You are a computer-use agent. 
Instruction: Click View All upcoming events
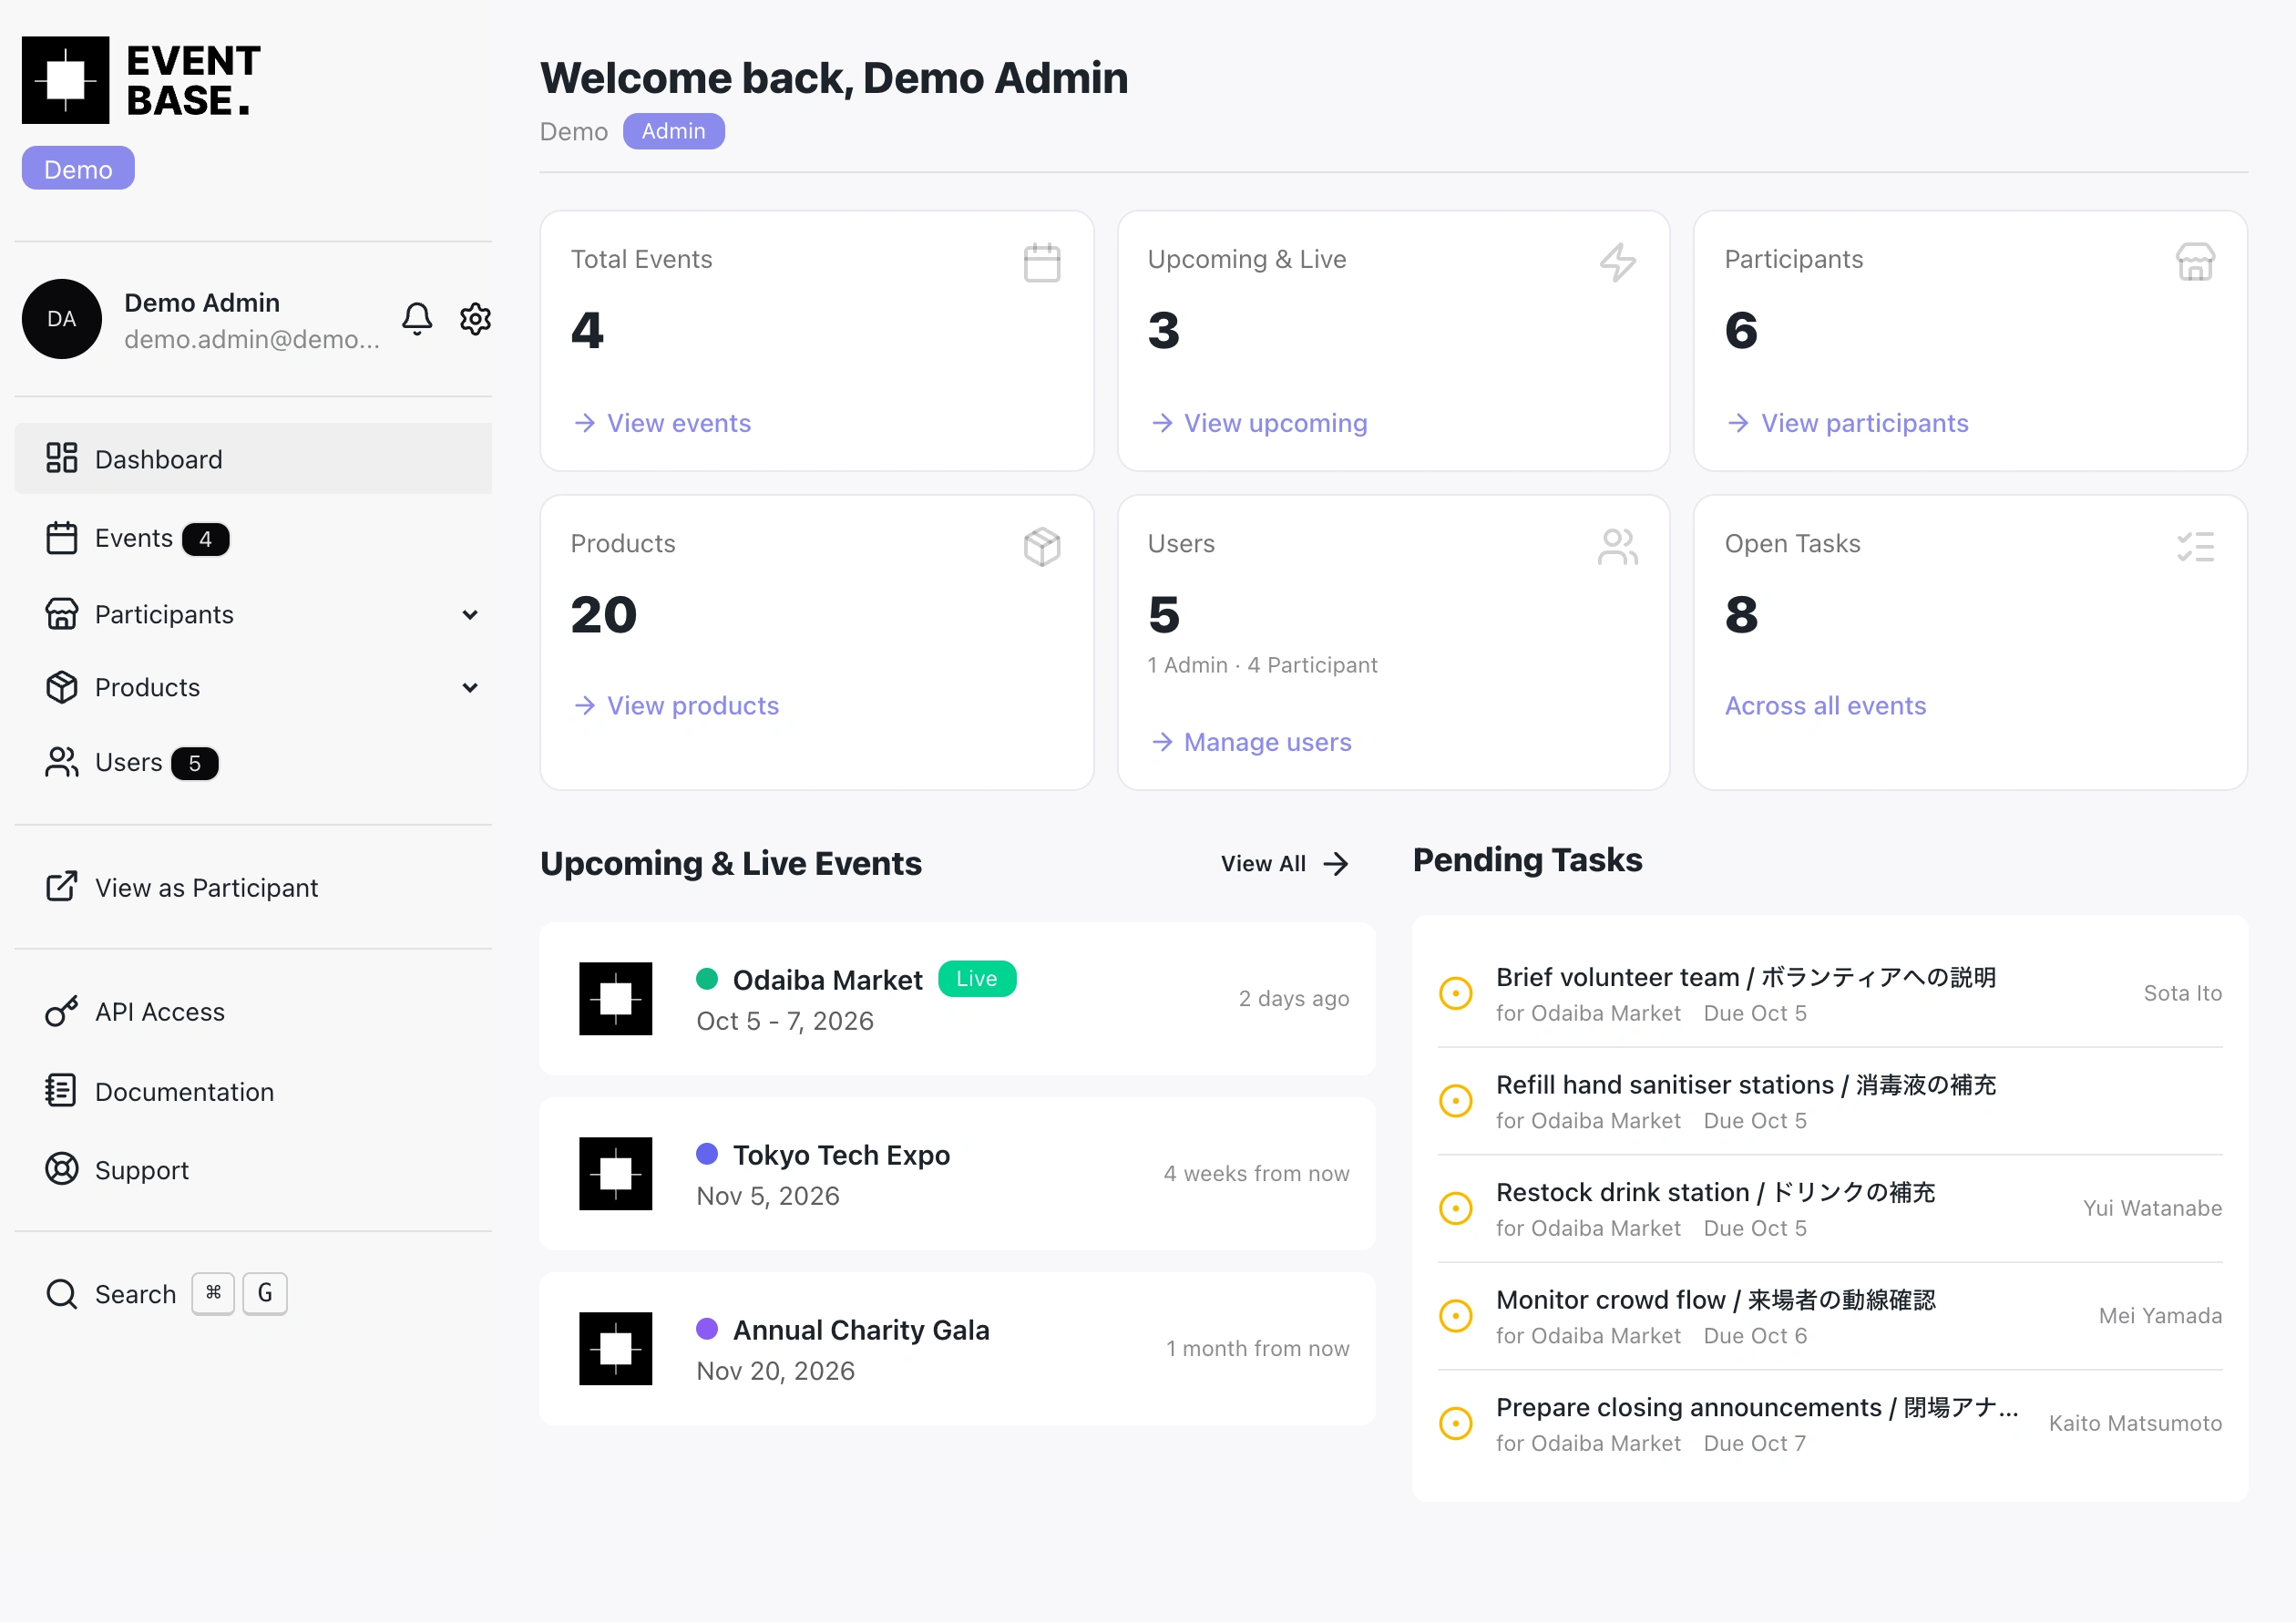tap(1285, 864)
